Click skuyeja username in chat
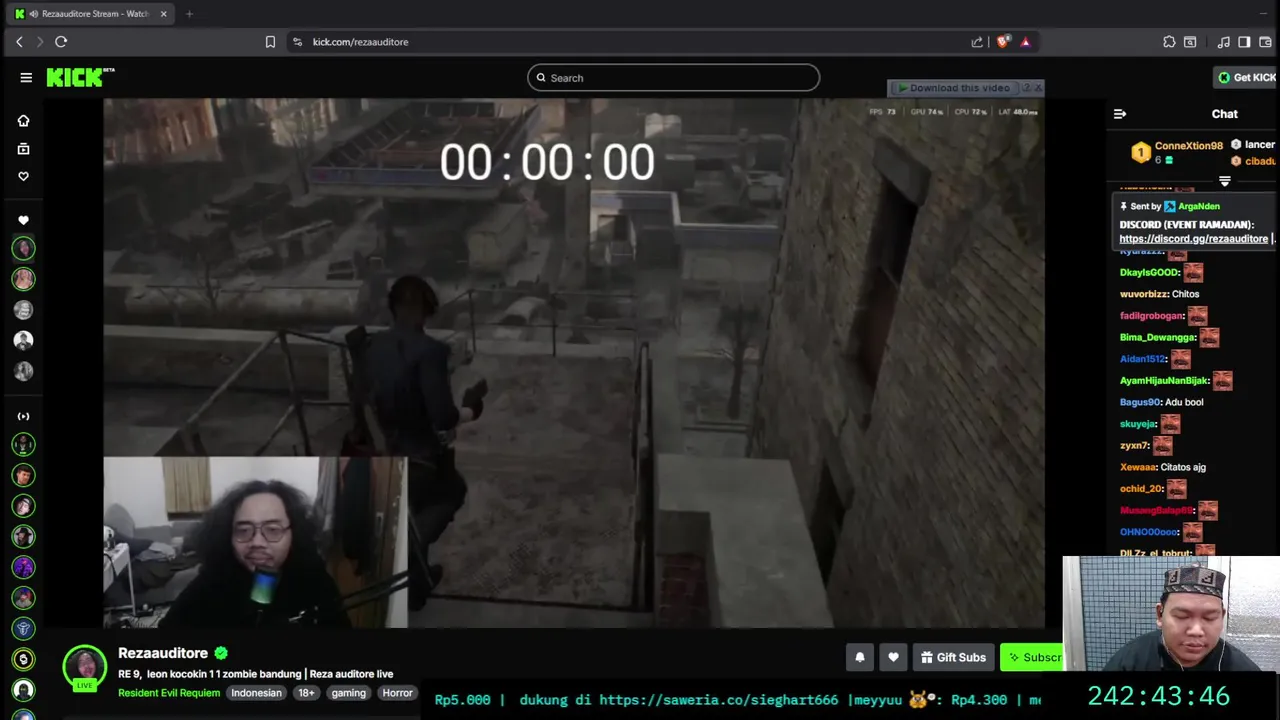Viewport: 1280px width, 720px height. [x=1138, y=424]
